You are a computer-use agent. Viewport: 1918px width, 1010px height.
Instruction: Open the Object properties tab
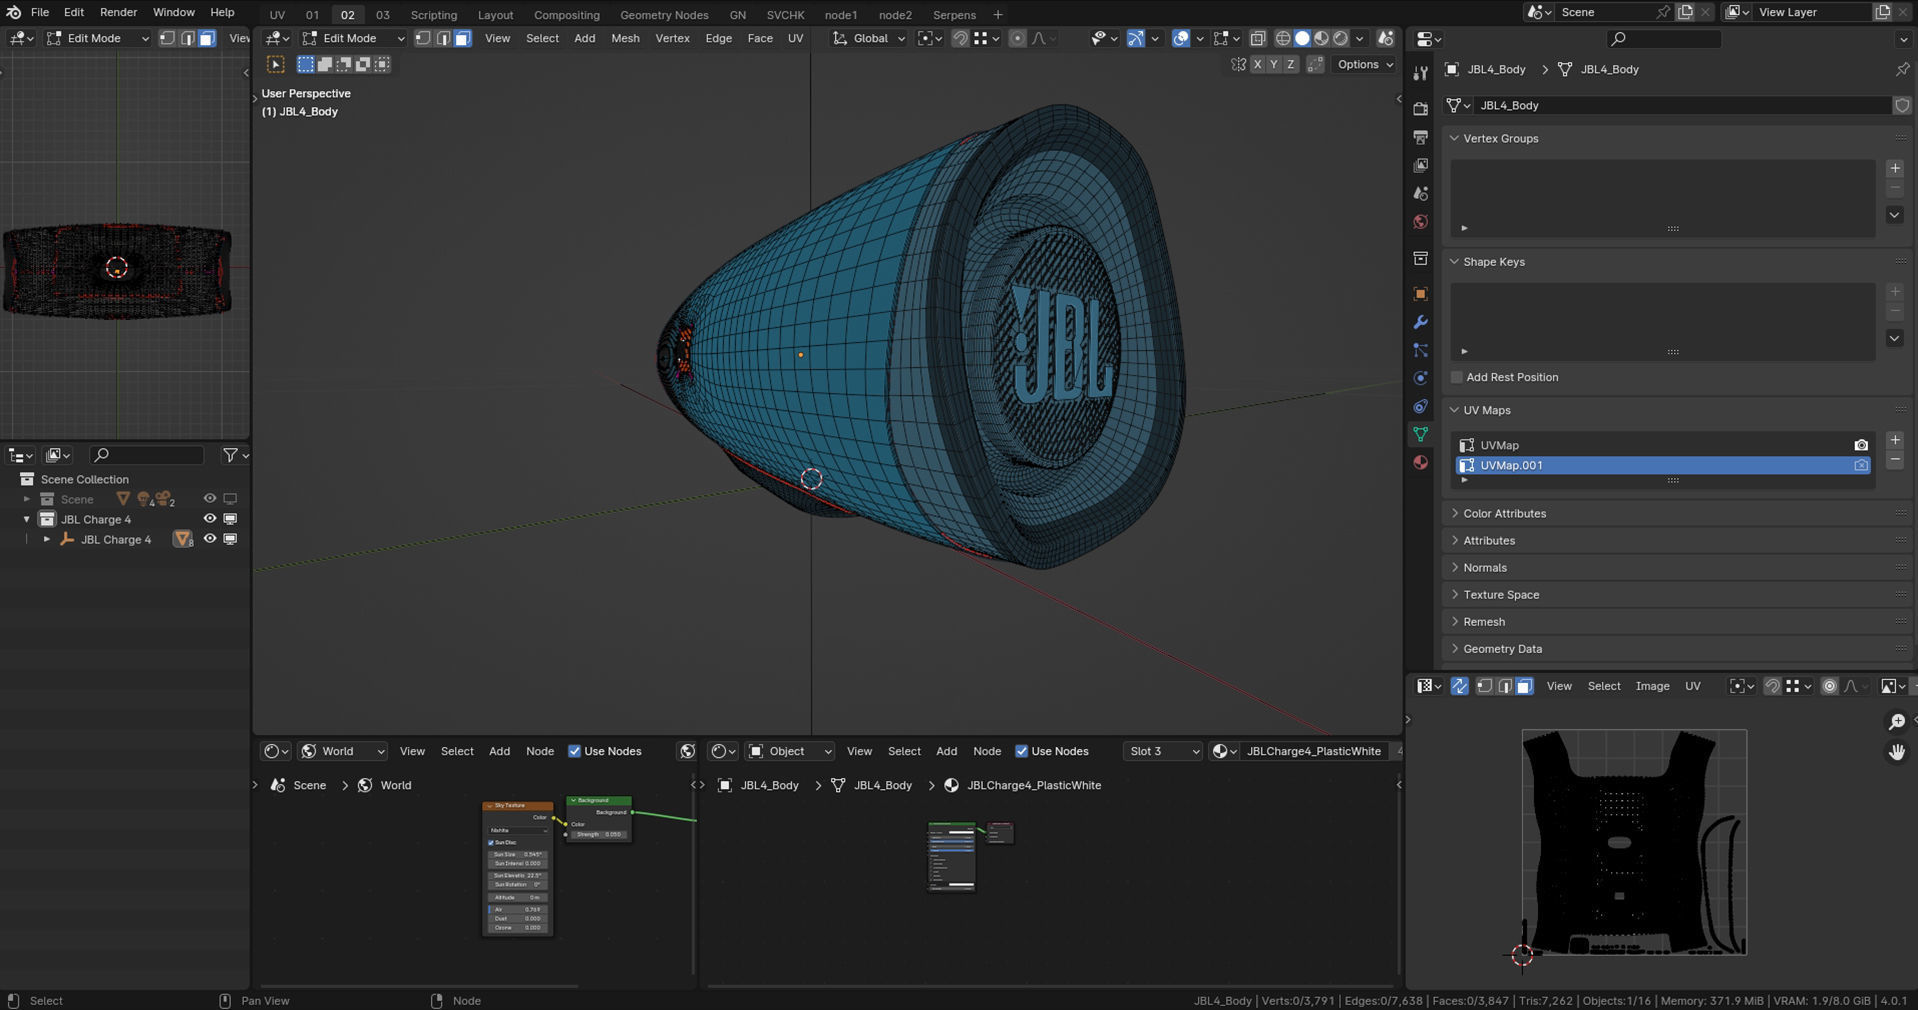(1420, 294)
